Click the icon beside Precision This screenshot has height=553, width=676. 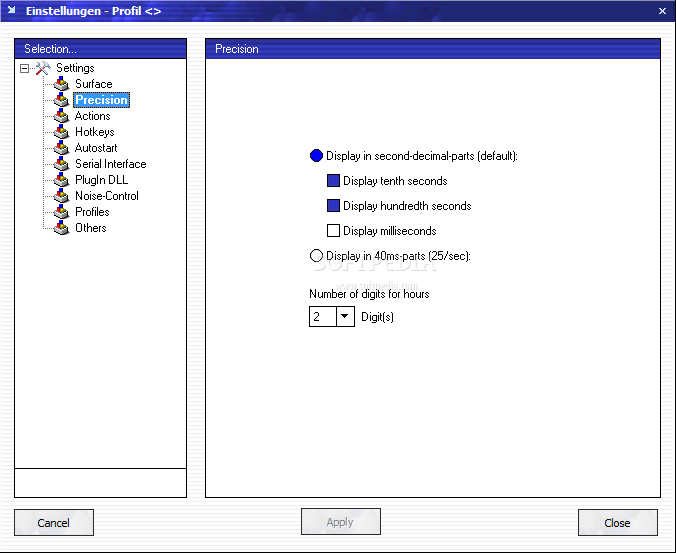(x=62, y=100)
